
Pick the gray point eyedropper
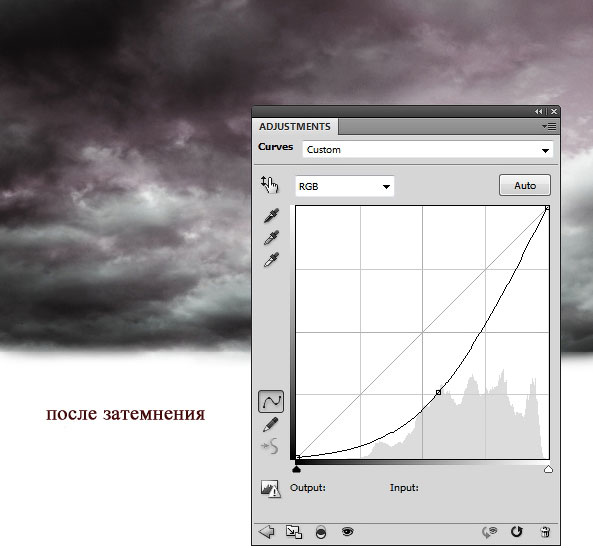pos(271,238)
